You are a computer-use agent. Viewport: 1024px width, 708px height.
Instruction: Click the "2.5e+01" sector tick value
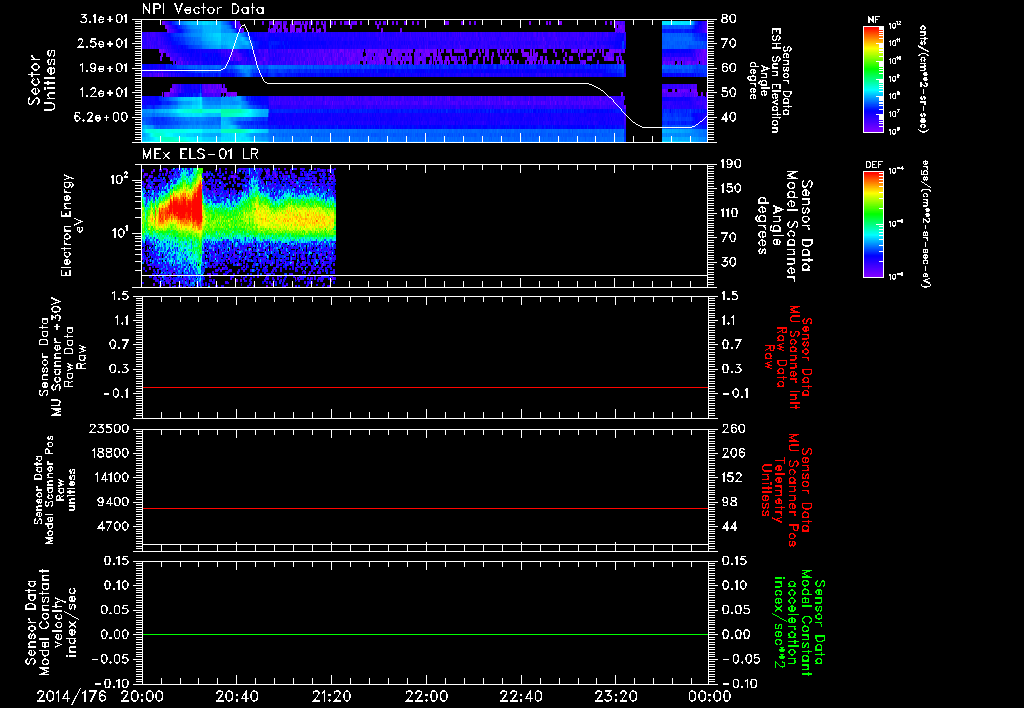point(104,43)
